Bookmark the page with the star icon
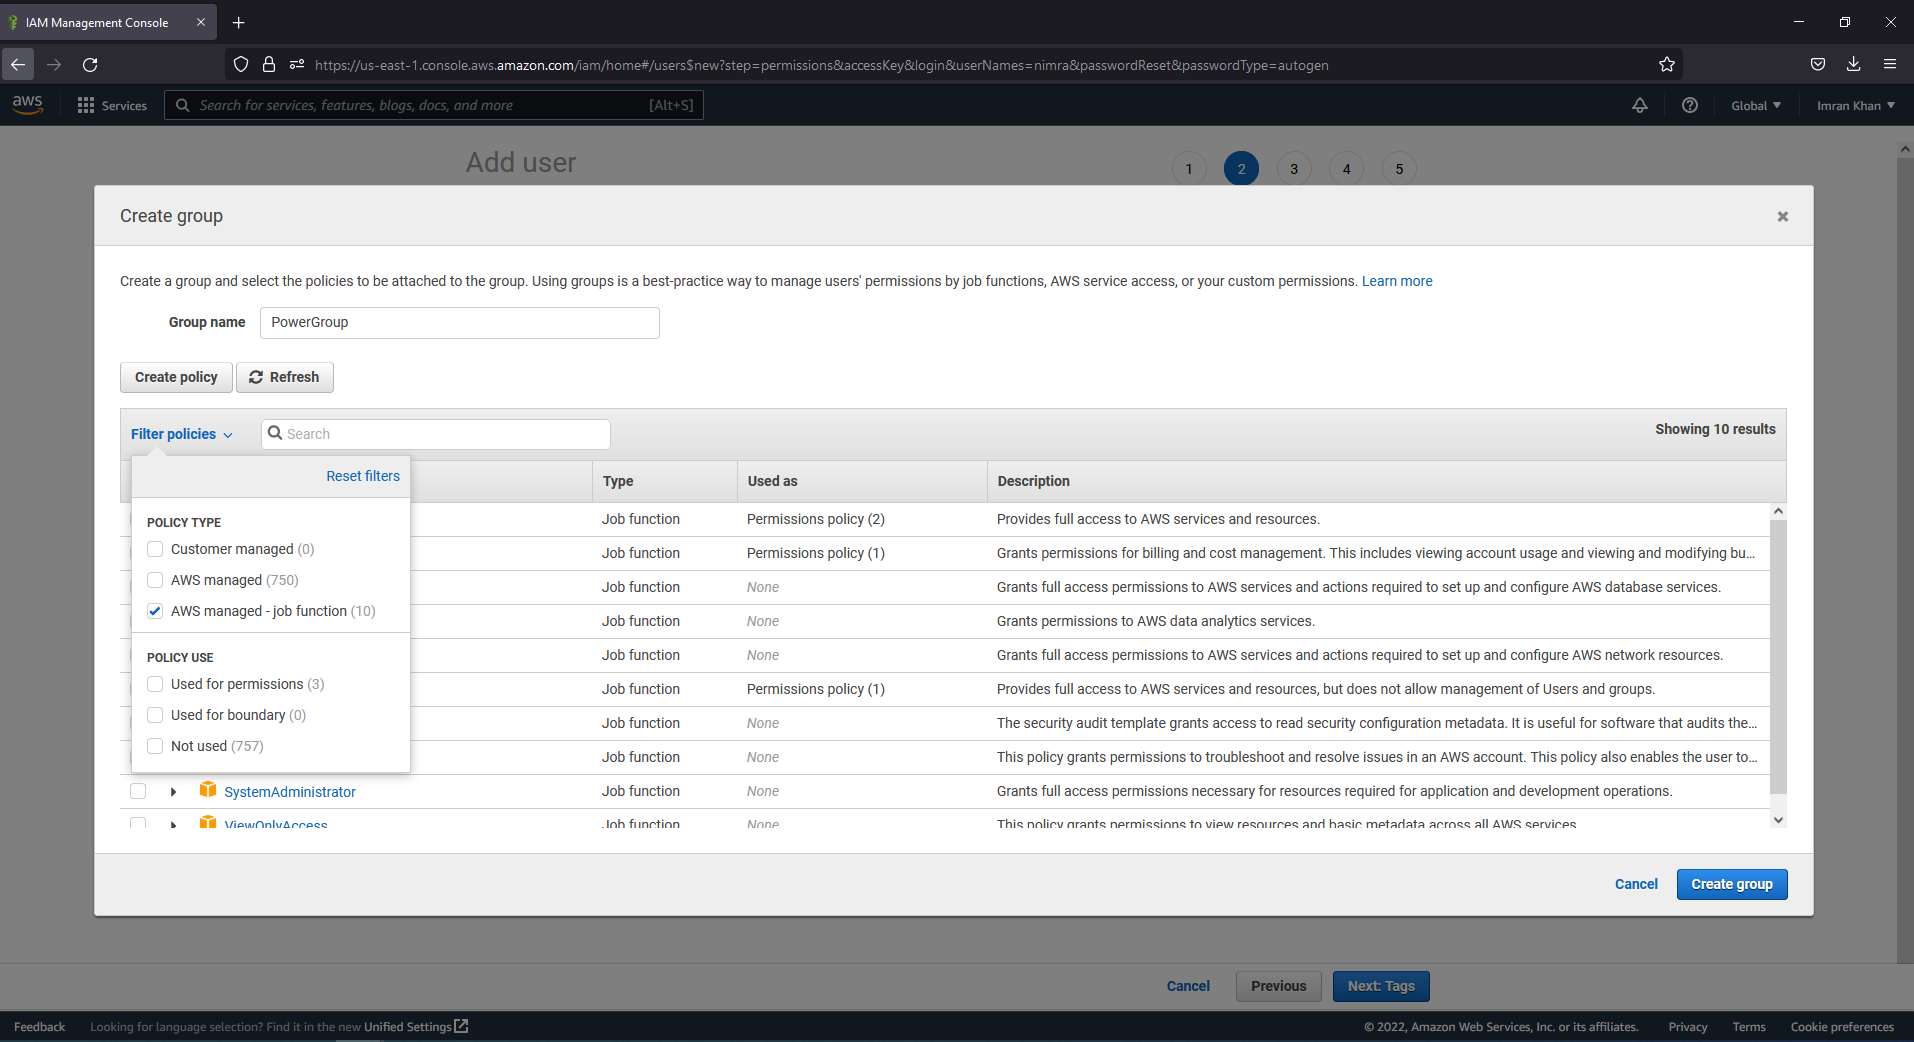The height and width of the screenshot is (1042, 1914). pos(1666,64)
